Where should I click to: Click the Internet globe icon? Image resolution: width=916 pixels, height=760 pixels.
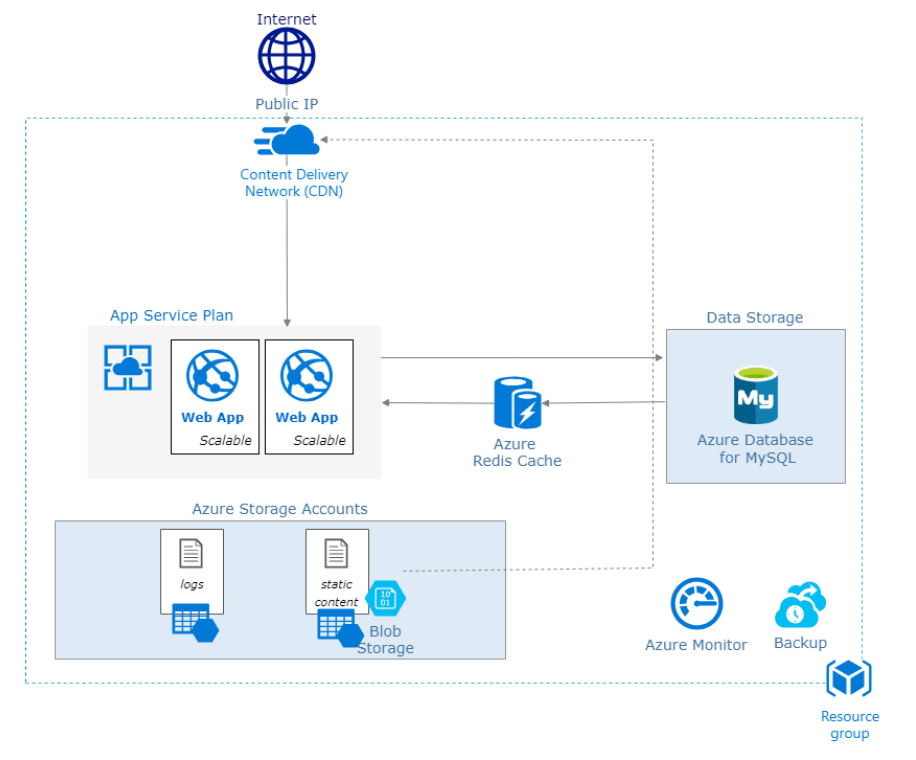286,56
